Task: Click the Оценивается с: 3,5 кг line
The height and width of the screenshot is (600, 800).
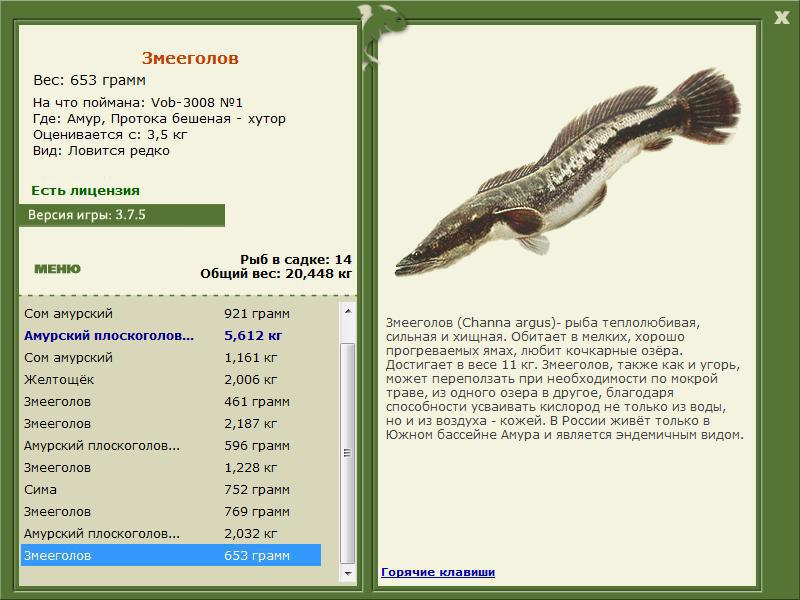Action: [110, 135]
